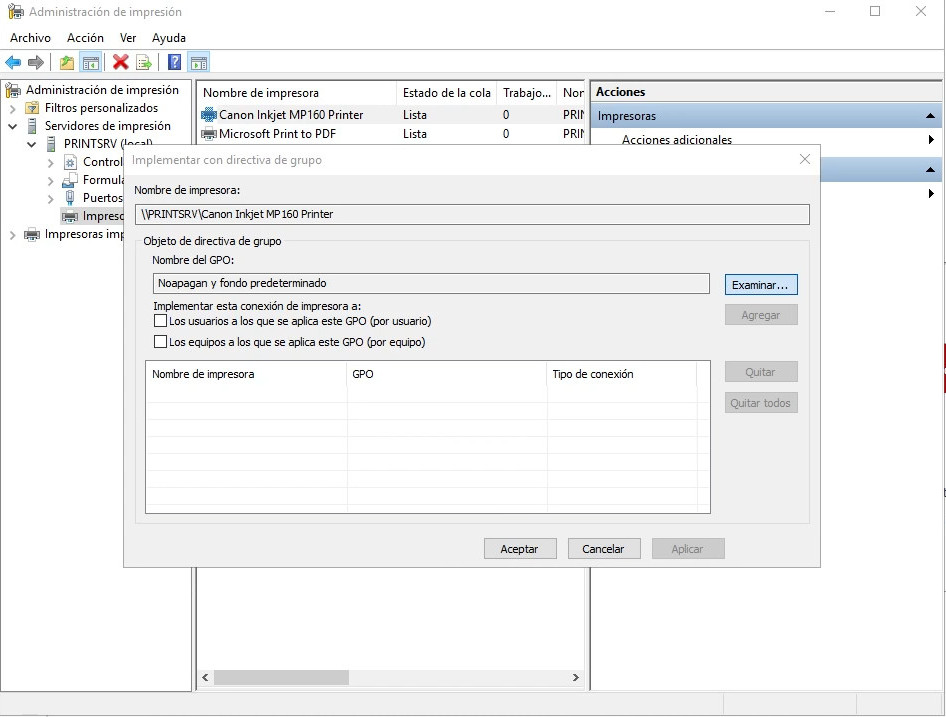Select the Canon Inkjet MP160 printer icon

[x=209, y=115]
